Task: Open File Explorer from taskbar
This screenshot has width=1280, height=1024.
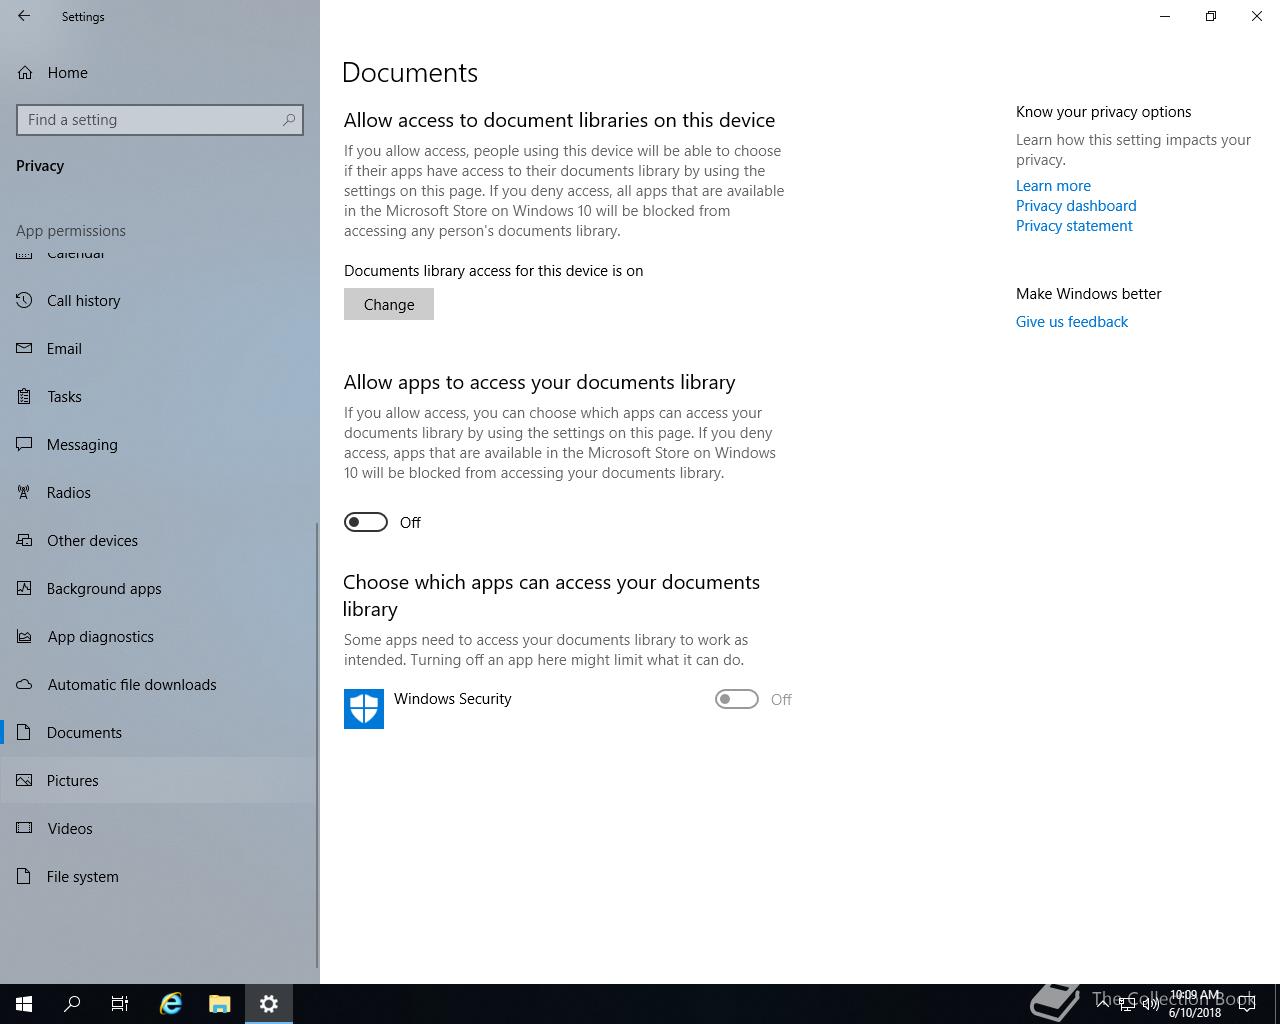Action: click(220, 1004)
